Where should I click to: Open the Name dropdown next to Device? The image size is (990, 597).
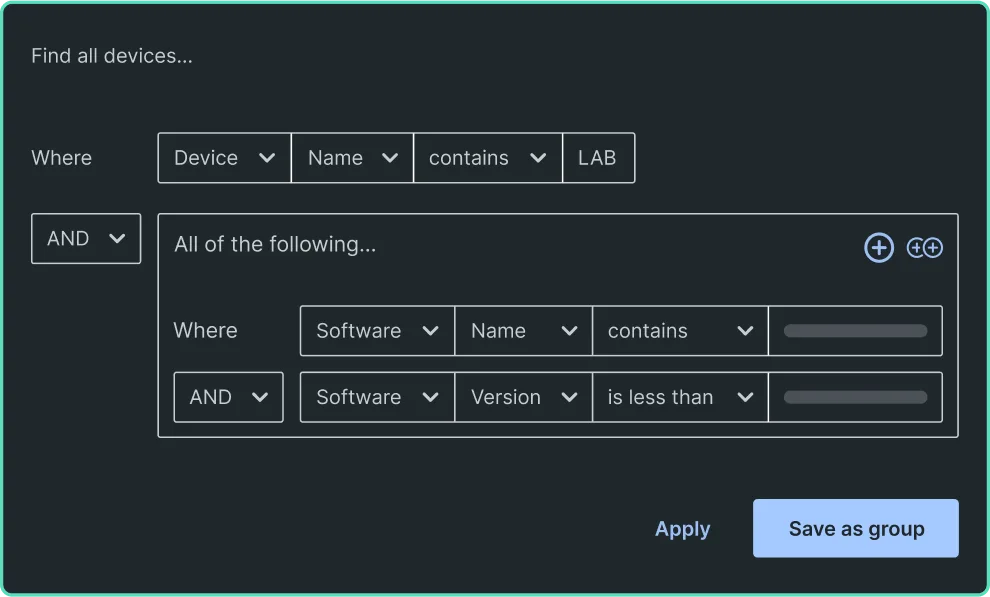click(352, 158)
